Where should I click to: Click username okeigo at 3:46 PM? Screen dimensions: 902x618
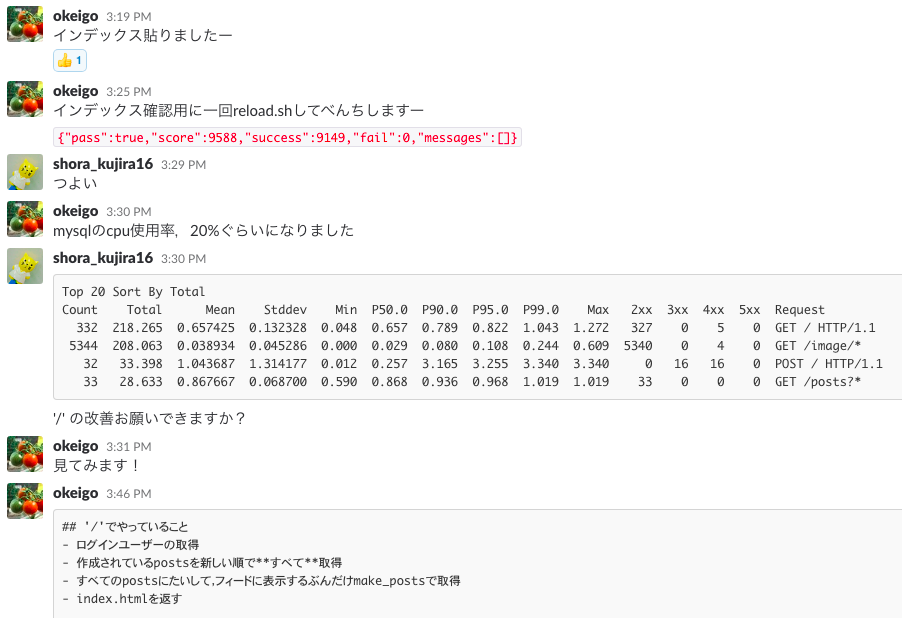75,493
